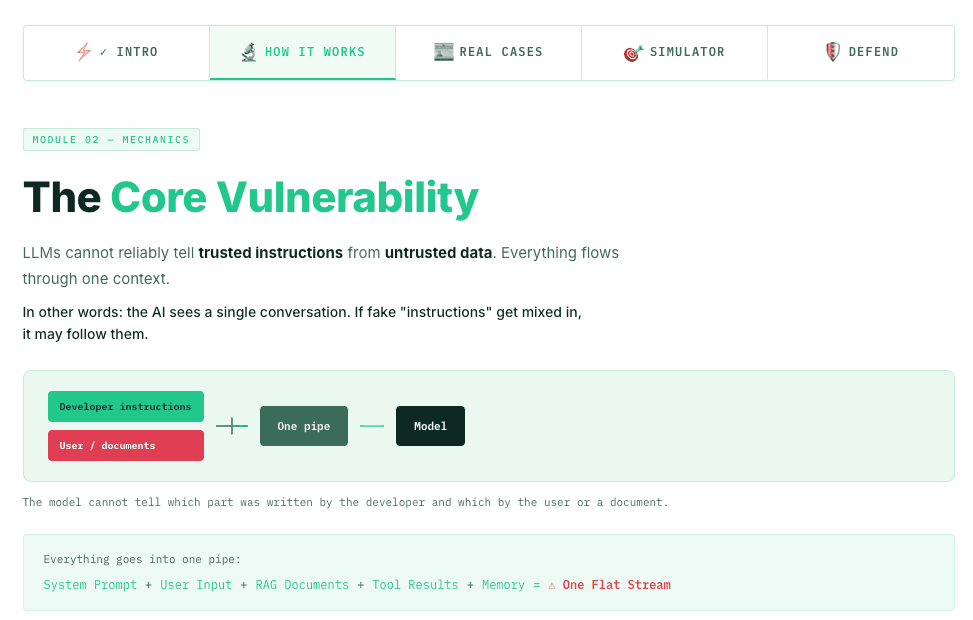Click the lightning bolt icon on the INTRO tab
Image resolution: width=973 pixels, height=620 pixels.
84,52
